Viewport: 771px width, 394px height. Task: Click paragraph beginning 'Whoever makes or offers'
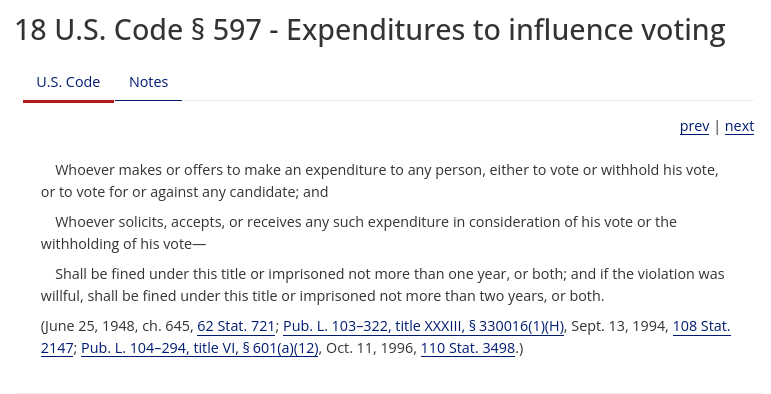[x=380, y=181]
